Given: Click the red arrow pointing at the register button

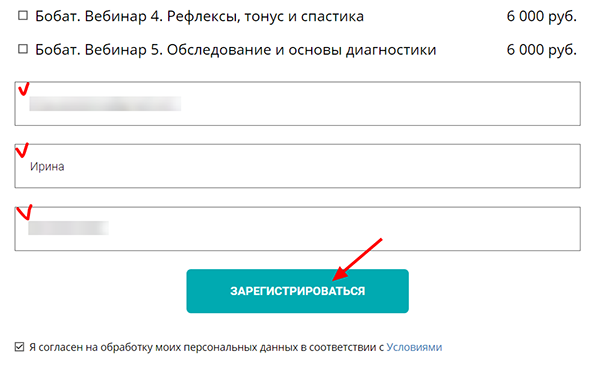Looking at the screenshot, I should (357, 259).
